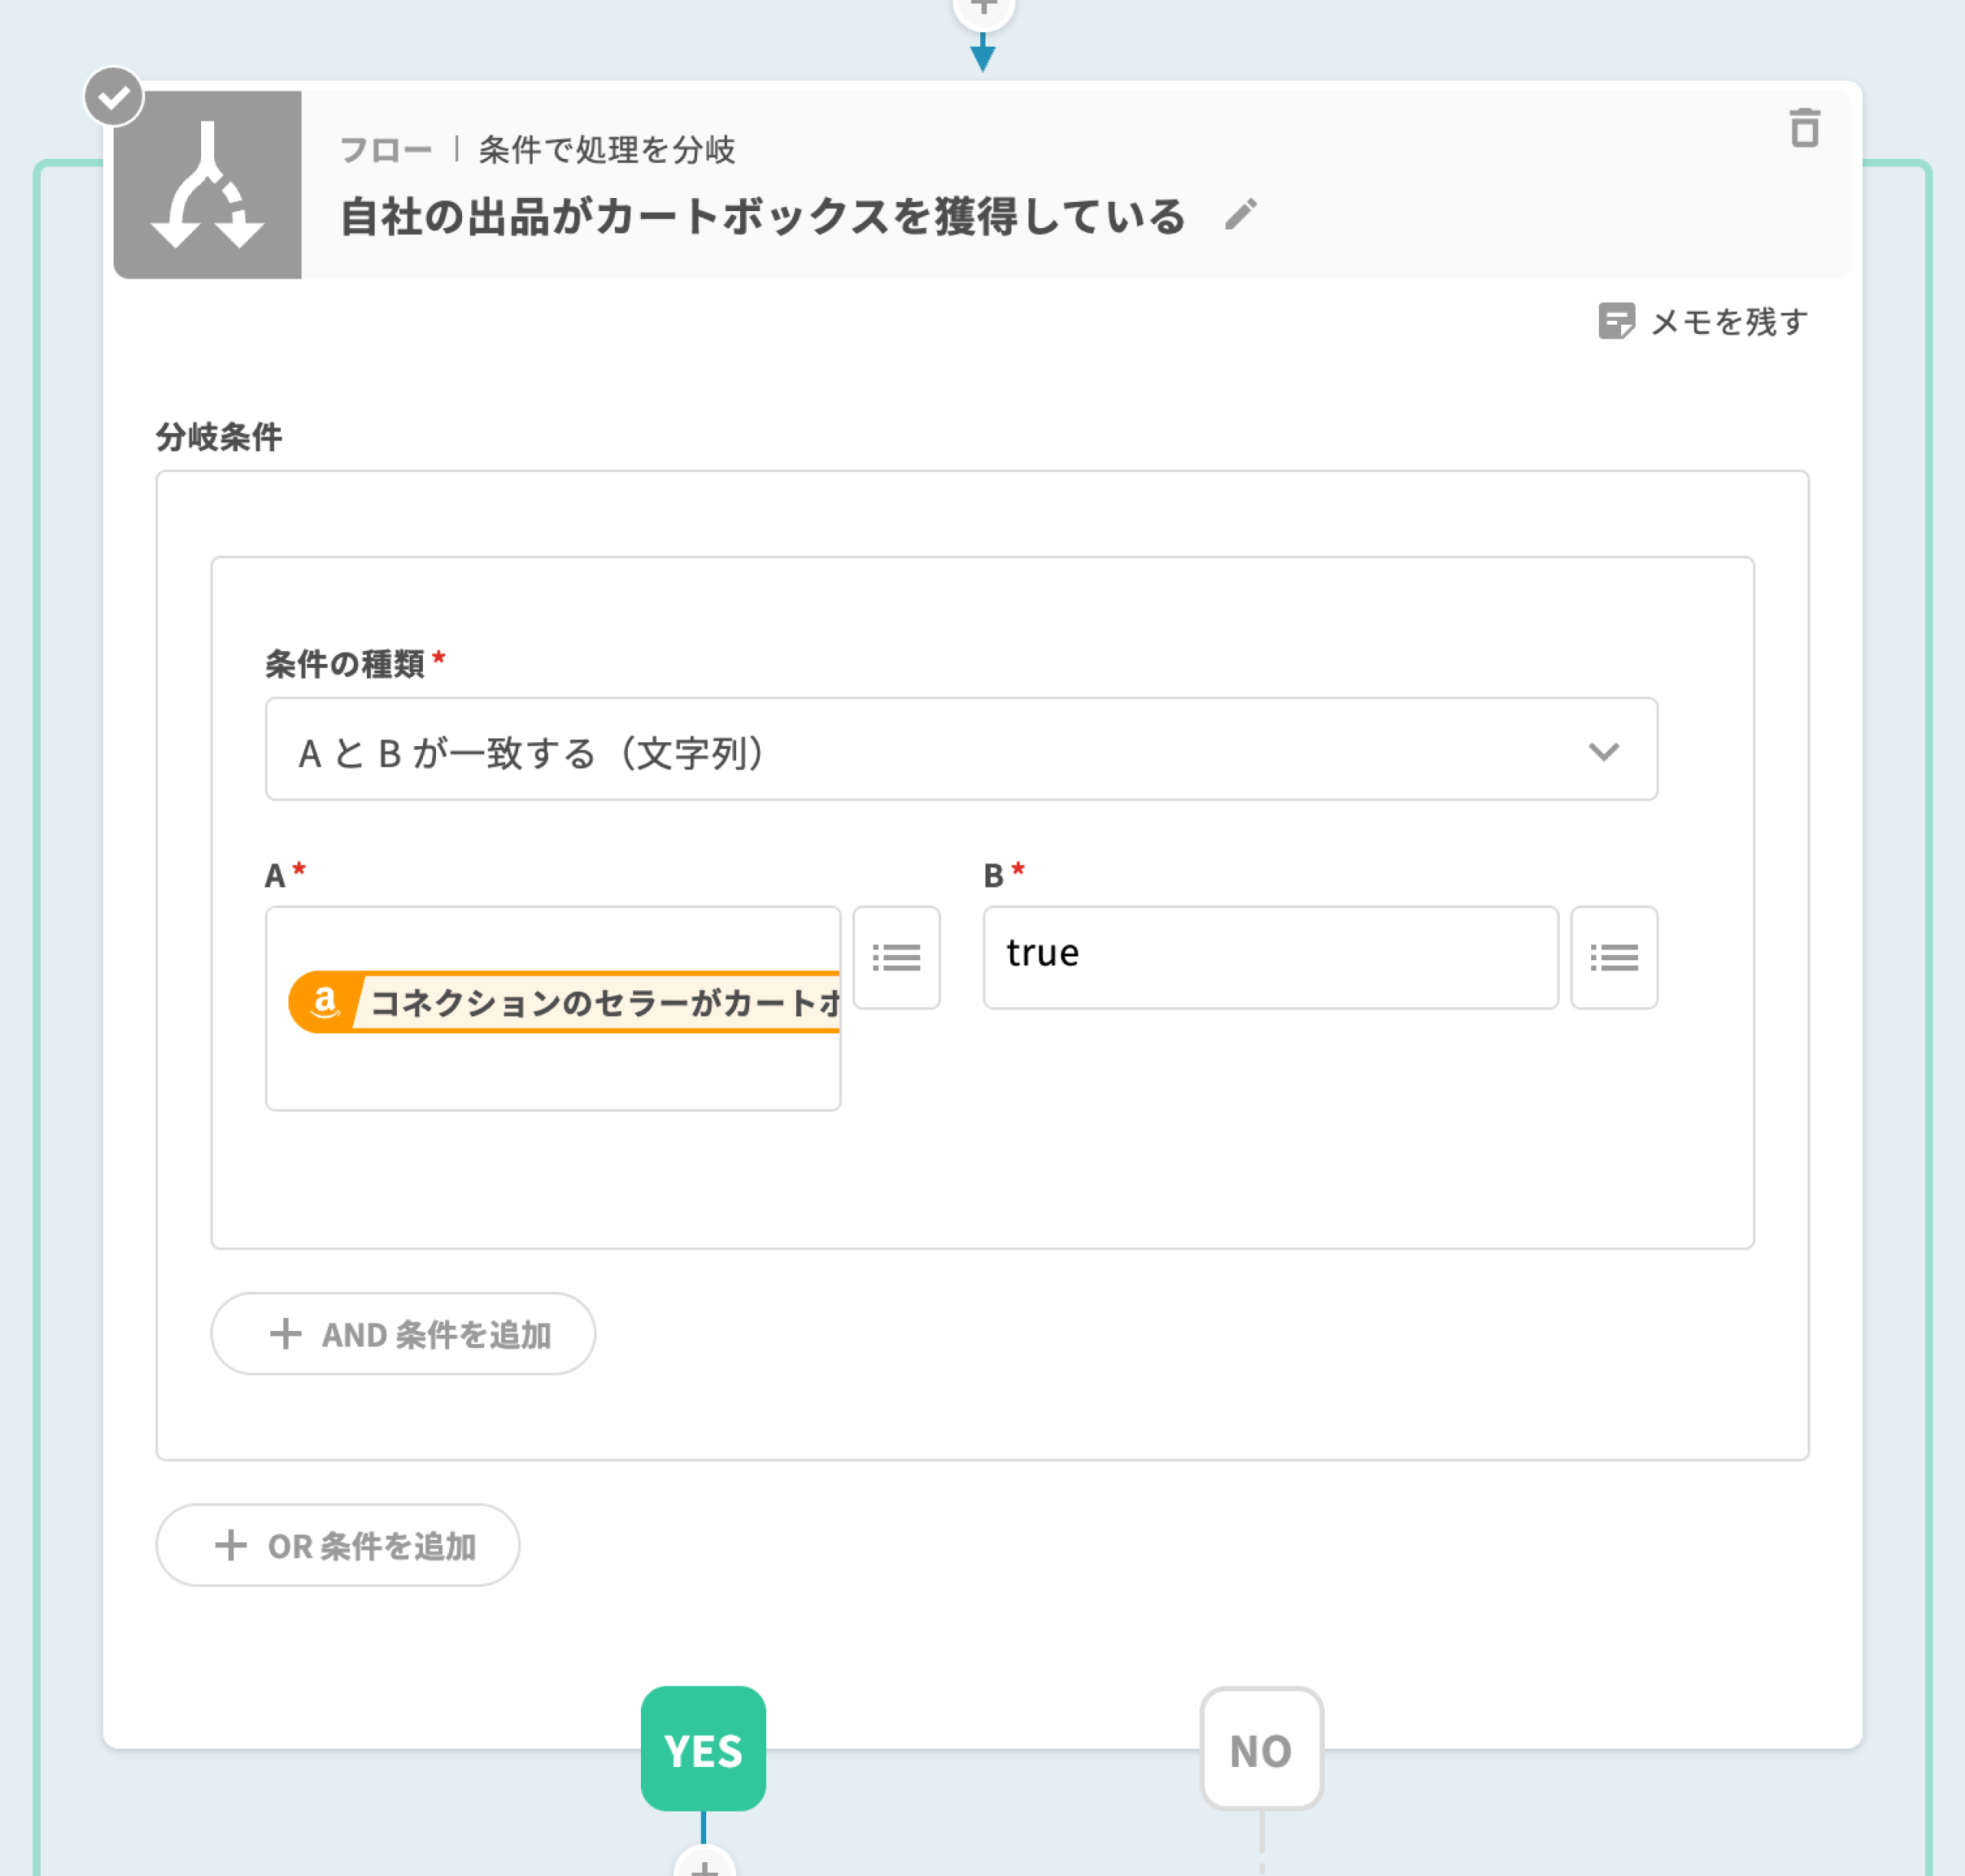Click the trash delete icon

(1804, 129)
